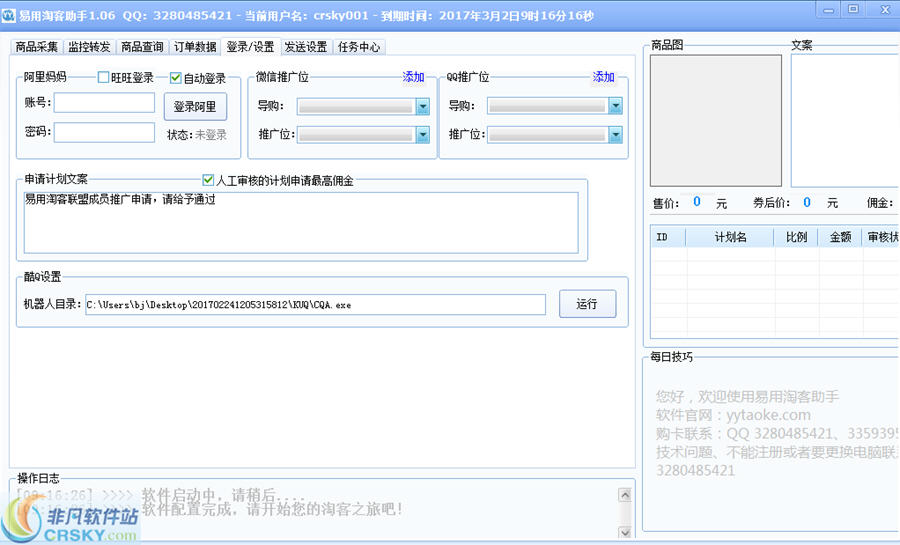
Task: Click the 账号 input field
Action: tap(104, 103)
